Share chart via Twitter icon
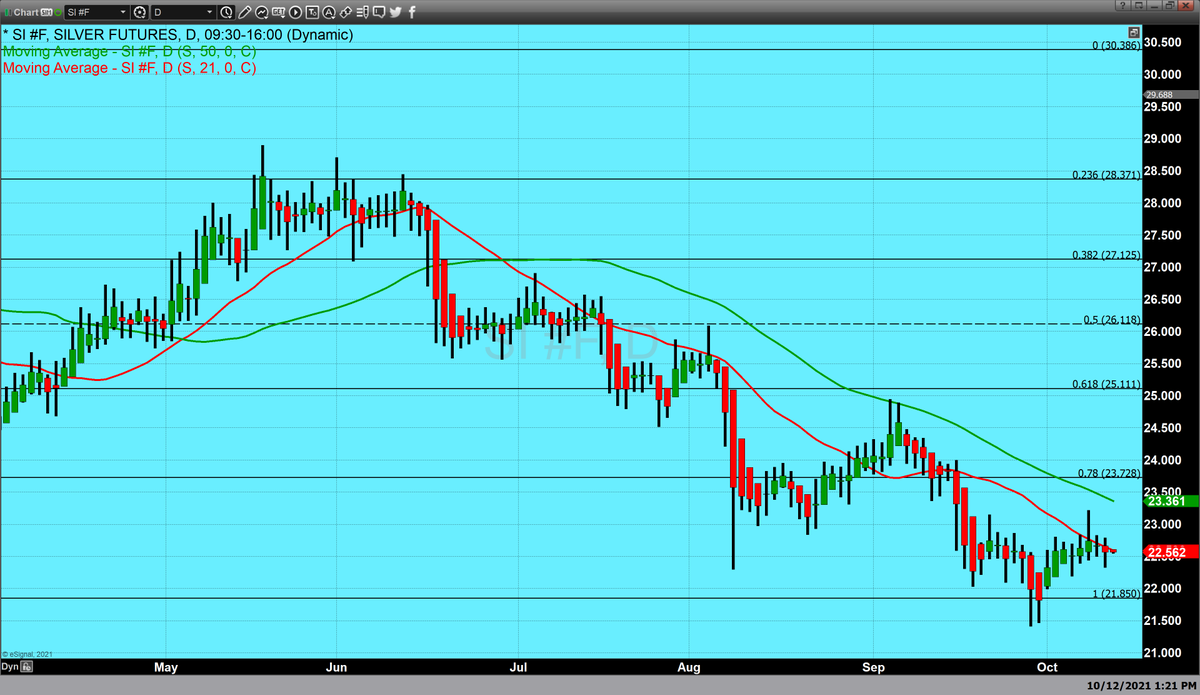This screenshot has width=1200, height=695. click(x=396, y=12)
